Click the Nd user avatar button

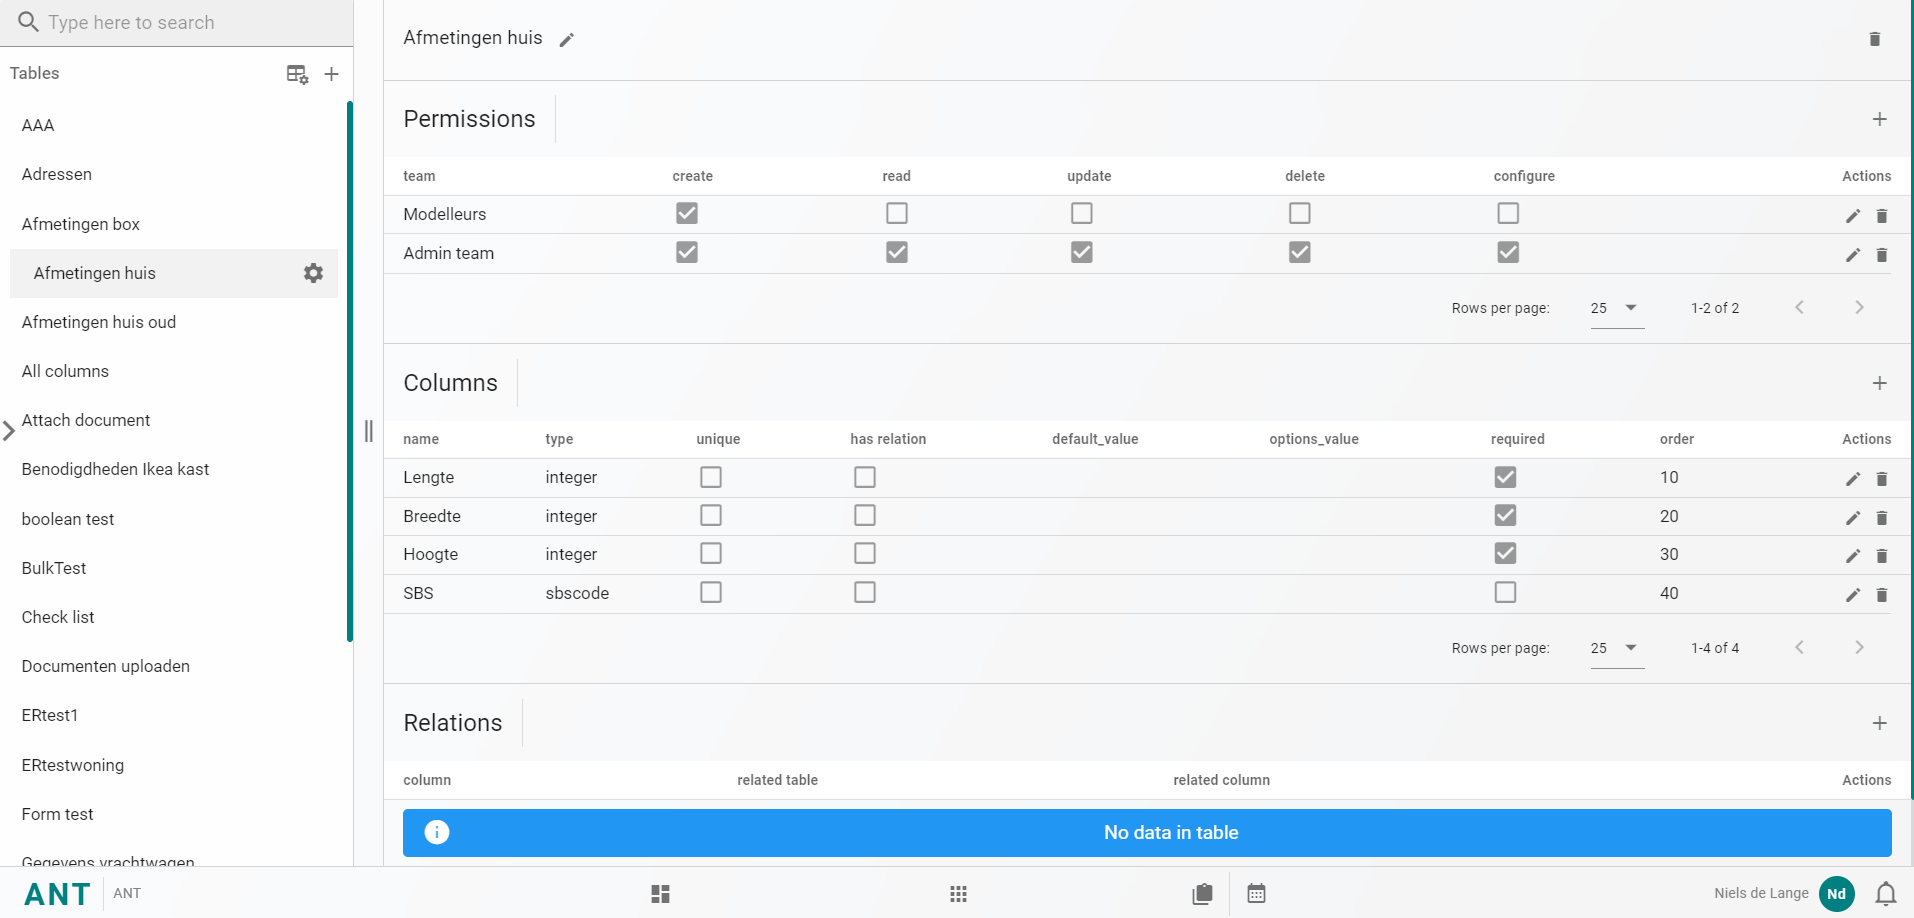point(1836,893)
